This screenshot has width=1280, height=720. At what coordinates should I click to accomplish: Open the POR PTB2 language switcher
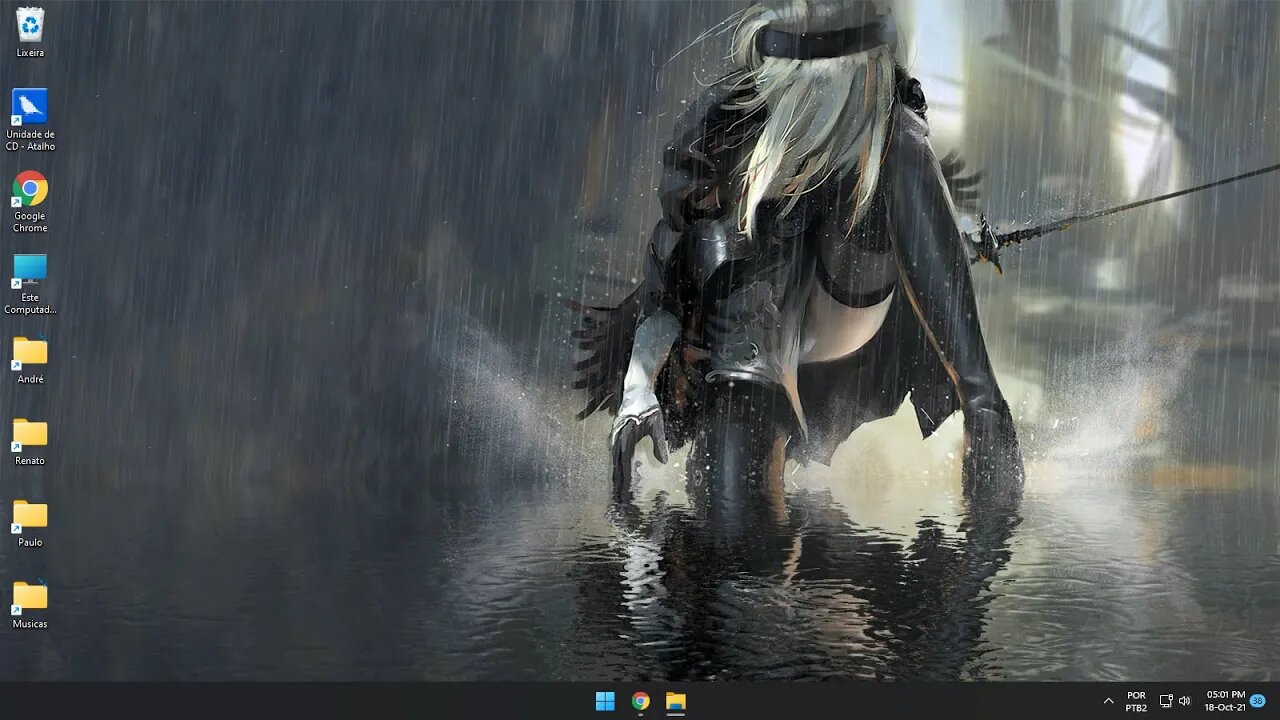coord(1136,701)
